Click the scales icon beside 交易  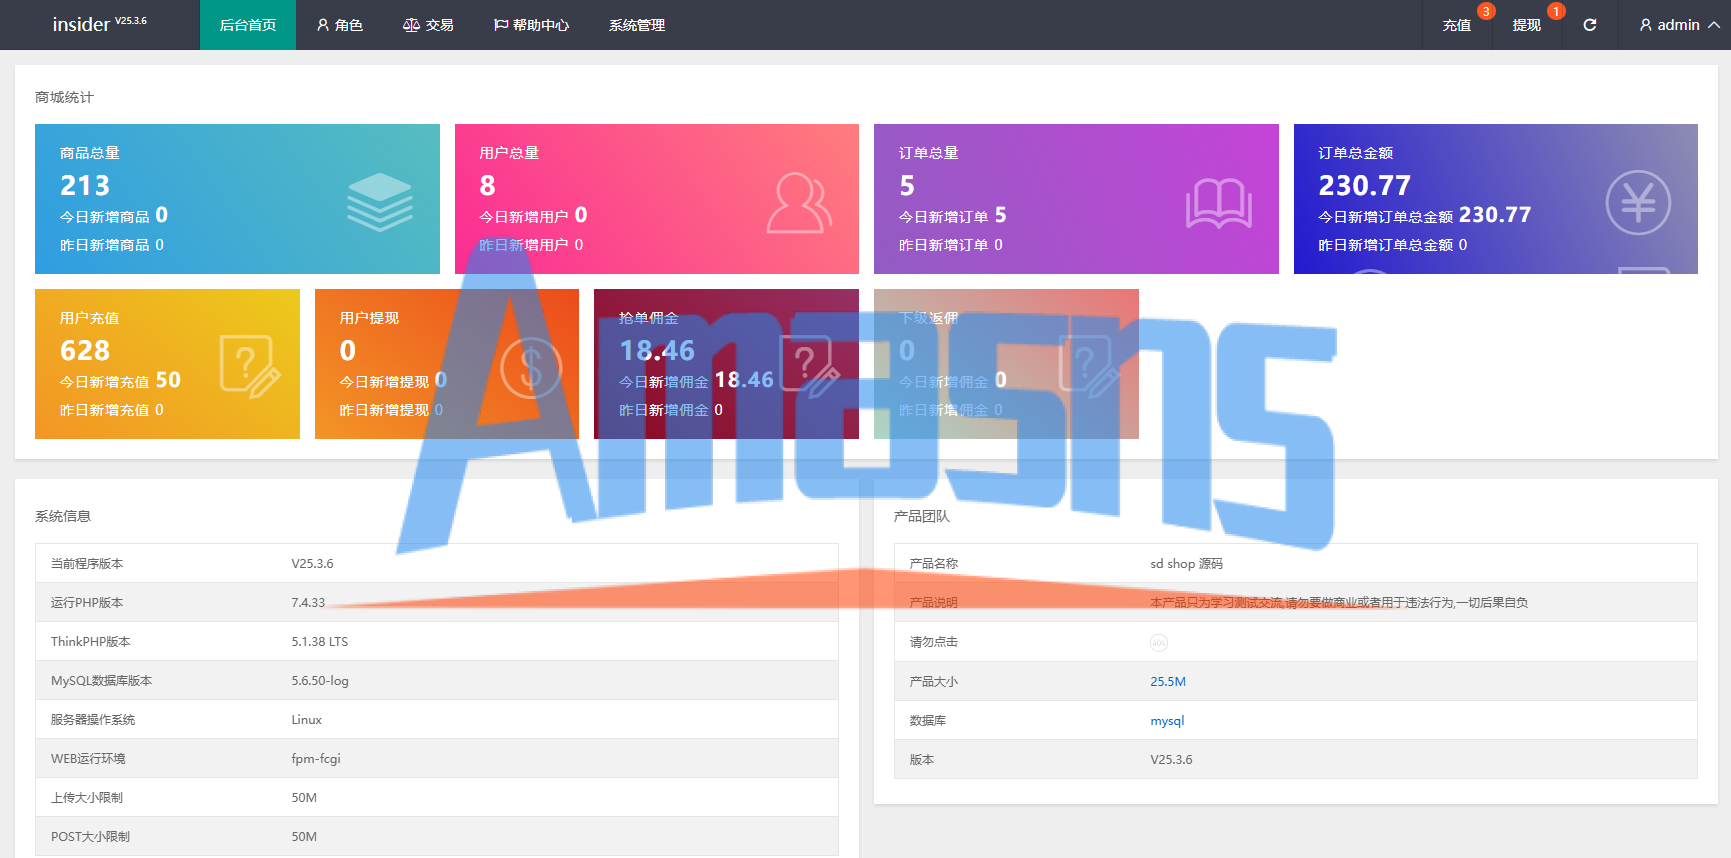coord(411,25)
